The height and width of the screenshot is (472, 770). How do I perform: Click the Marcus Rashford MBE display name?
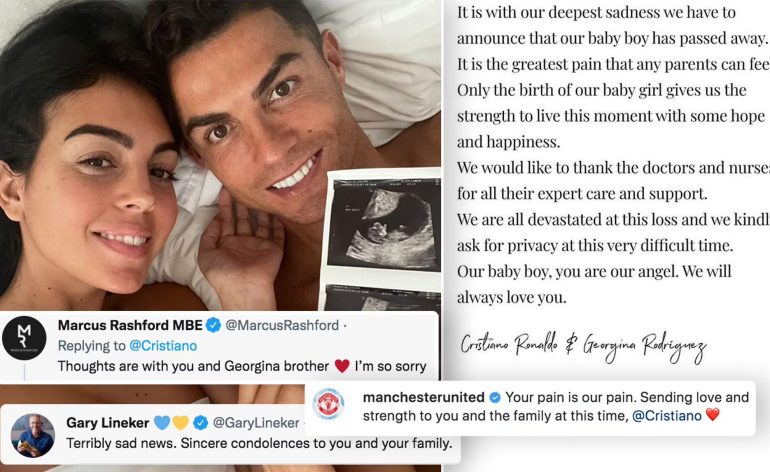click(130, 325)
